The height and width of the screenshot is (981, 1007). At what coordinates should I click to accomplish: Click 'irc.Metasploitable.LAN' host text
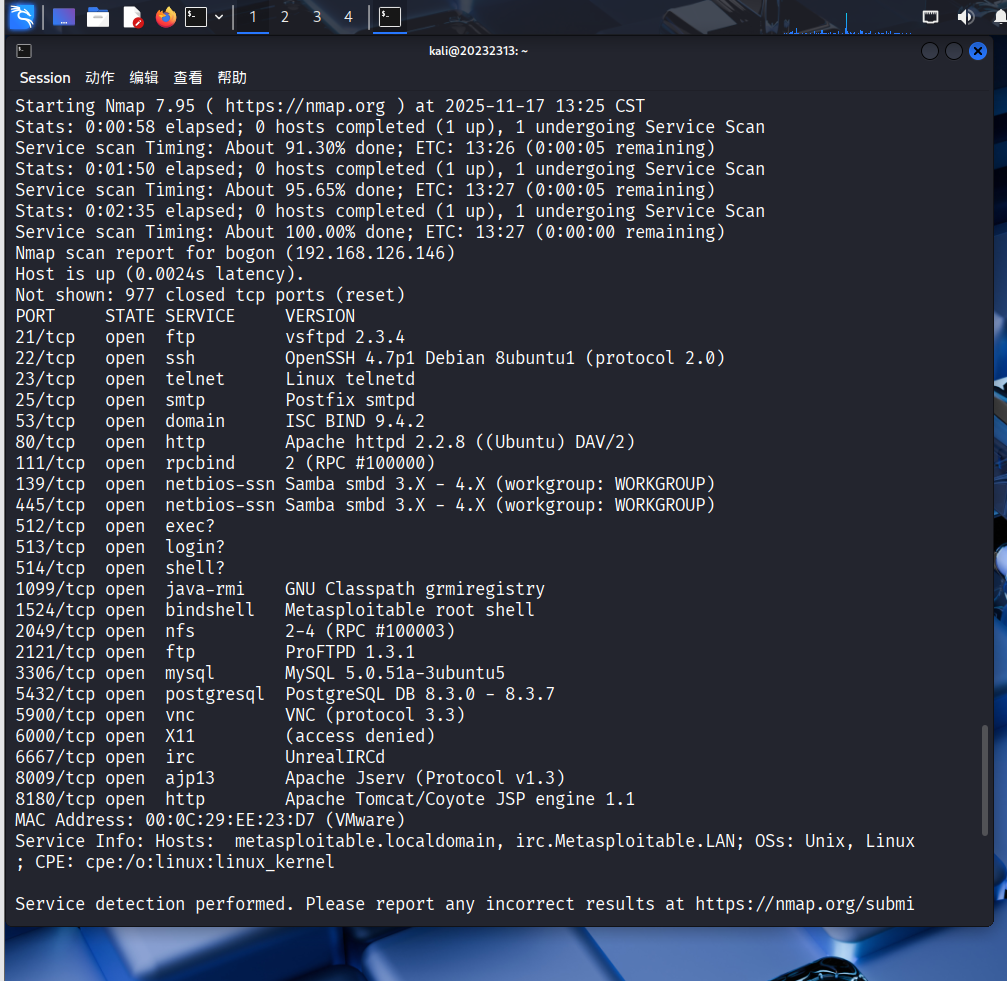click(625, 841)
